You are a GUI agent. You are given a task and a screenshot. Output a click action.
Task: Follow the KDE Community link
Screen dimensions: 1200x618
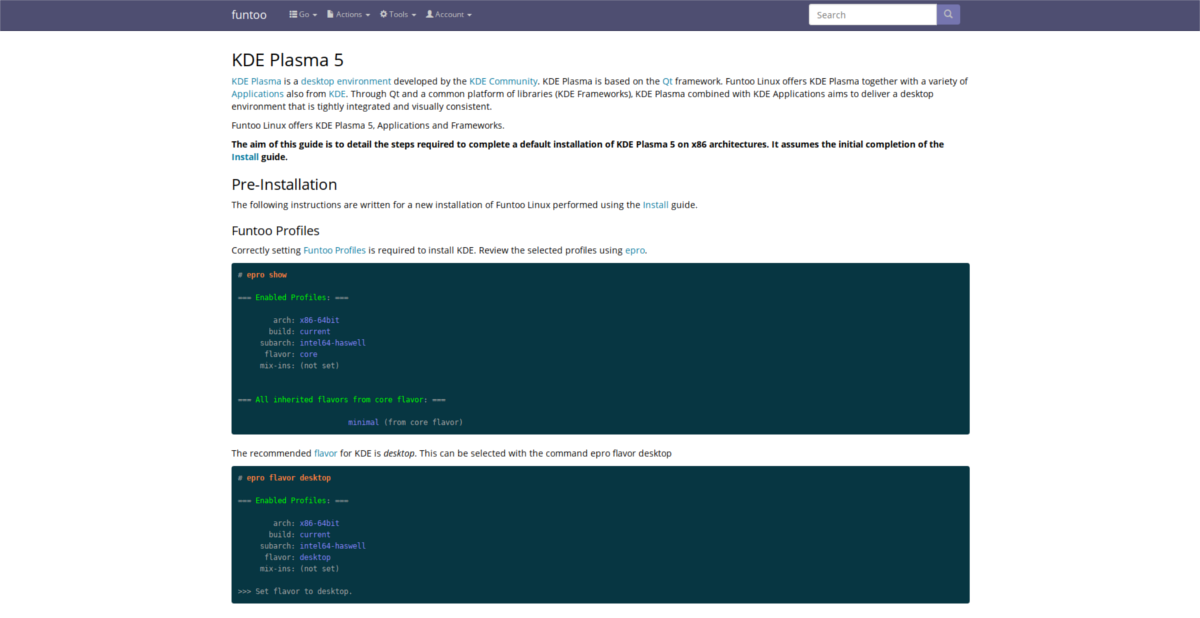point(503,81)
